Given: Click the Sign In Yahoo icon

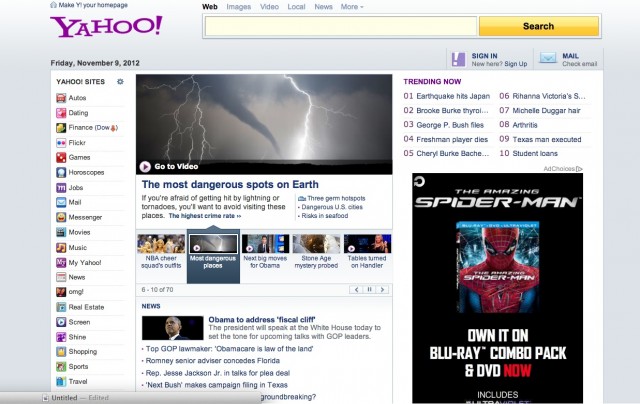Looking at the screenshot, I should tap(458, 60).
